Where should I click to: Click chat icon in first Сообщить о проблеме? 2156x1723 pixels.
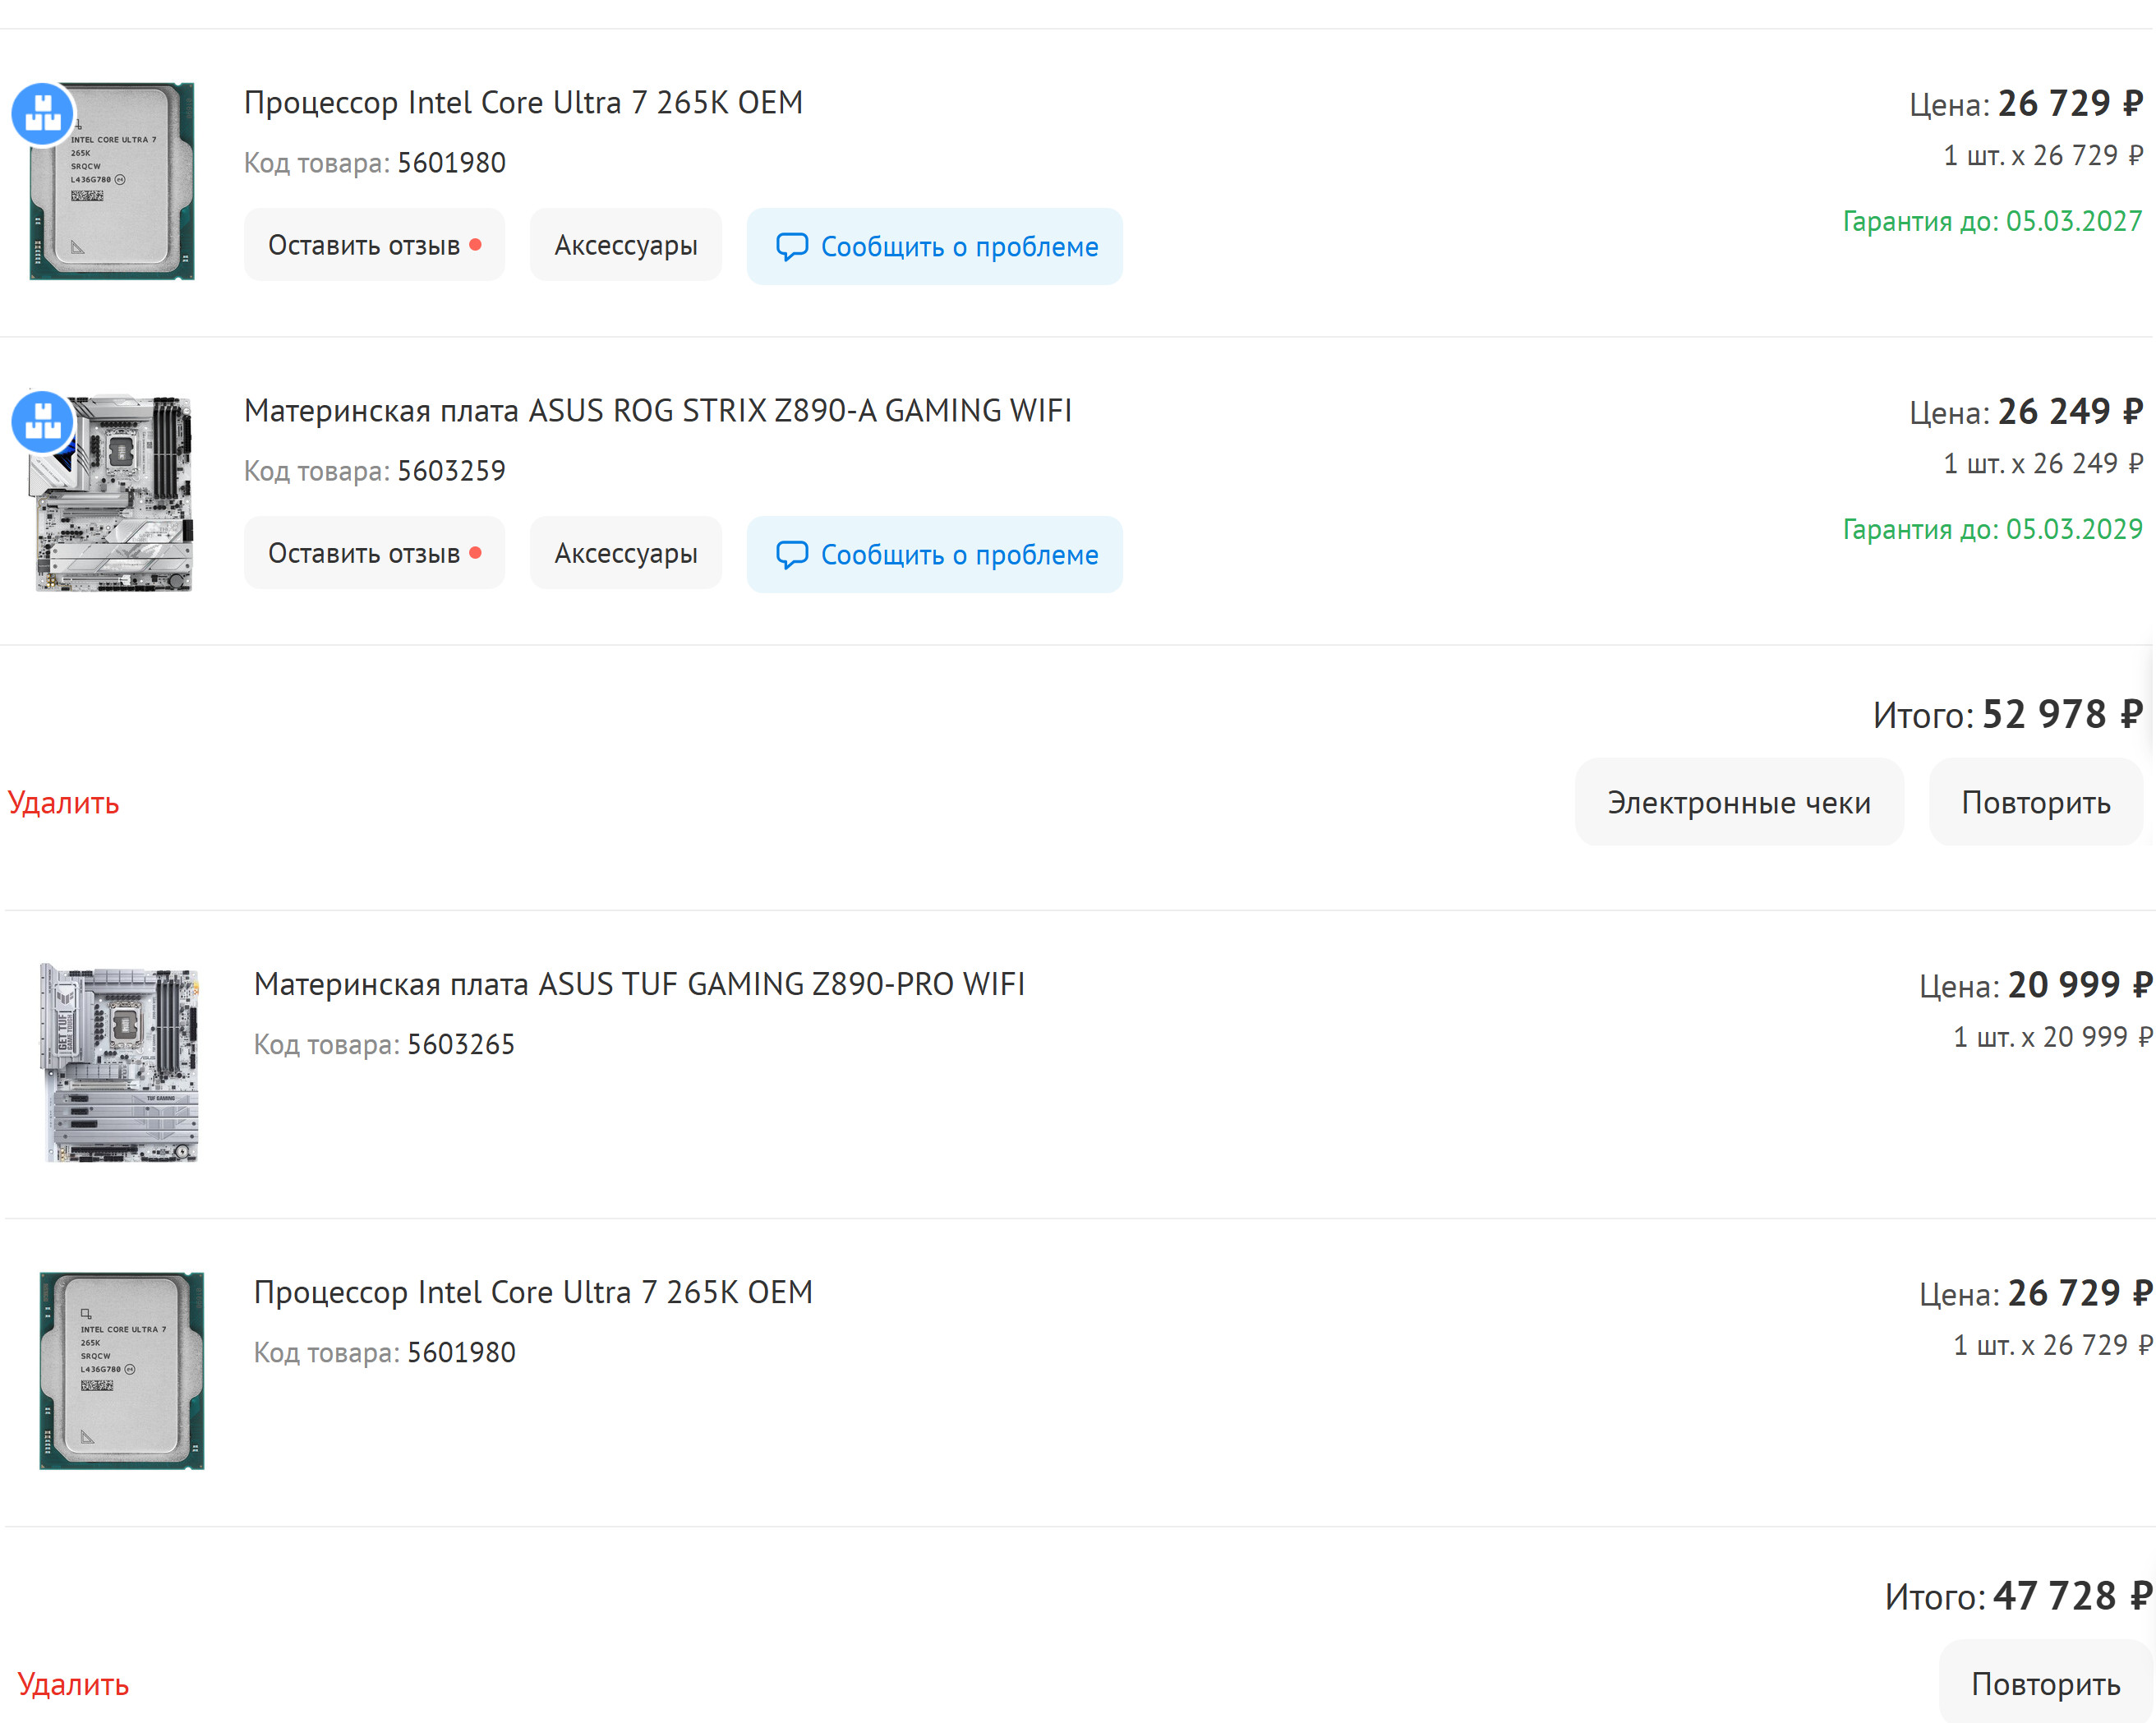(791, 246)
